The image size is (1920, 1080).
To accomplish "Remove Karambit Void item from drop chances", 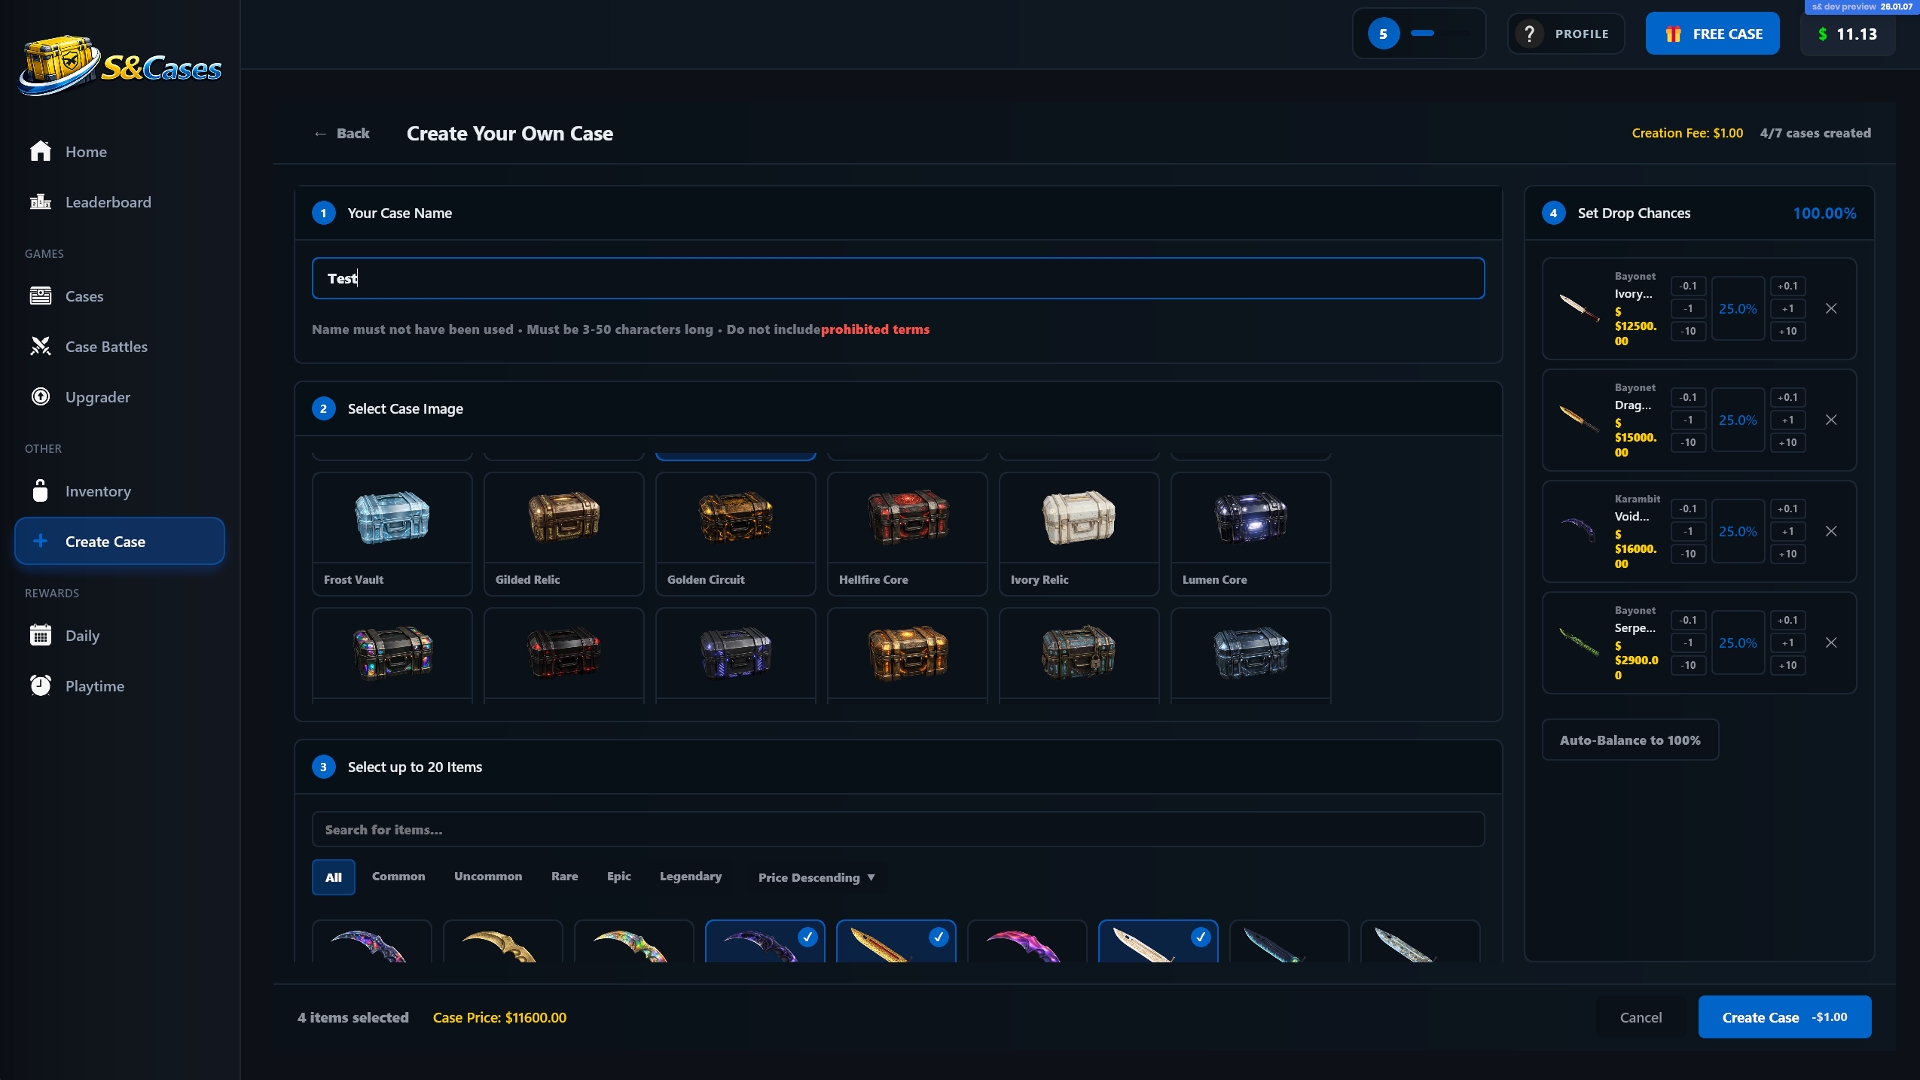I will pos(1831,532).
